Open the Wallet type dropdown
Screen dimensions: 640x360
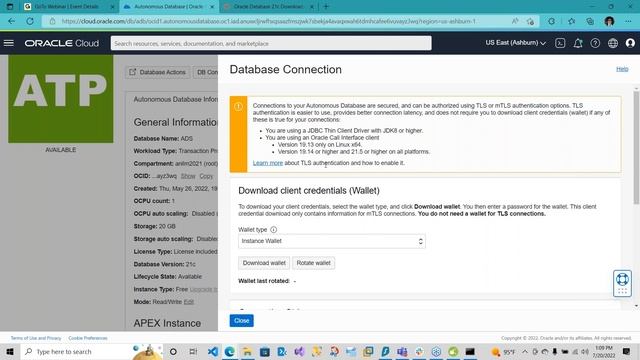click(332, 241)
